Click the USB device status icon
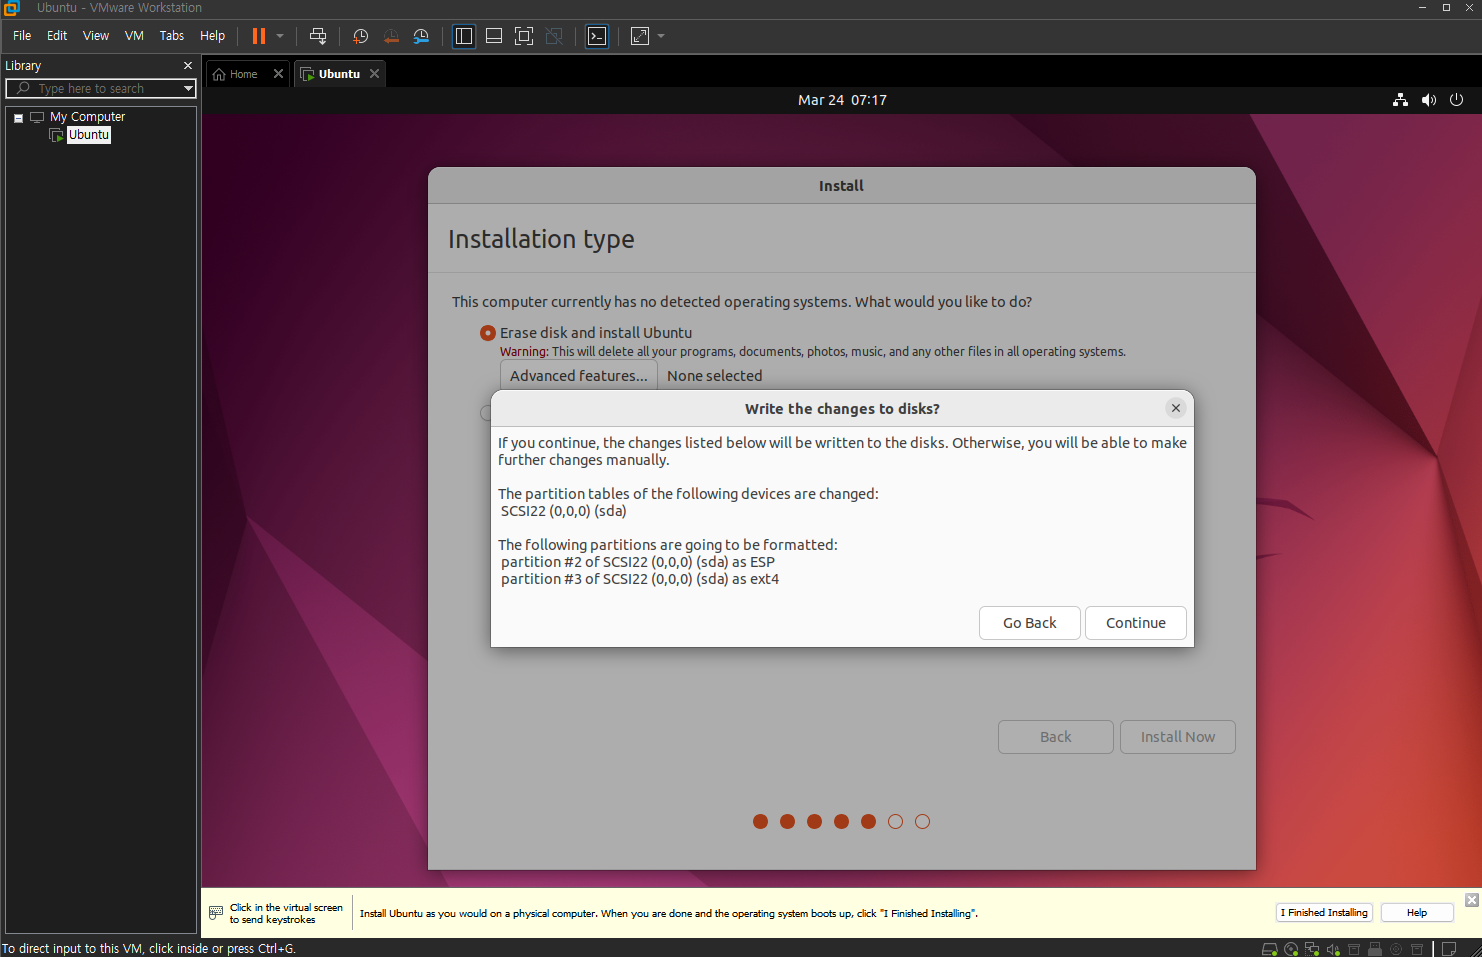Screen dimensions: 1482x957 (x=1375, y=949)
